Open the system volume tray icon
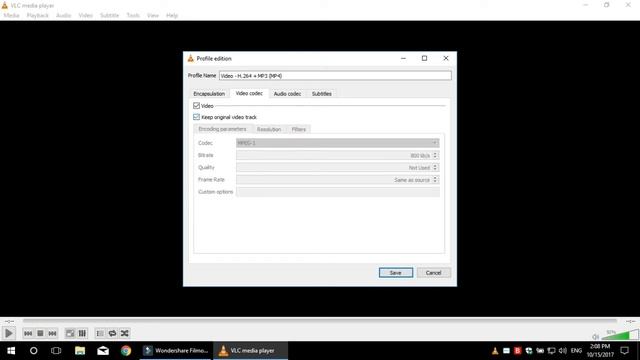The height and width of the screenshot is (360, 640). 563,351
